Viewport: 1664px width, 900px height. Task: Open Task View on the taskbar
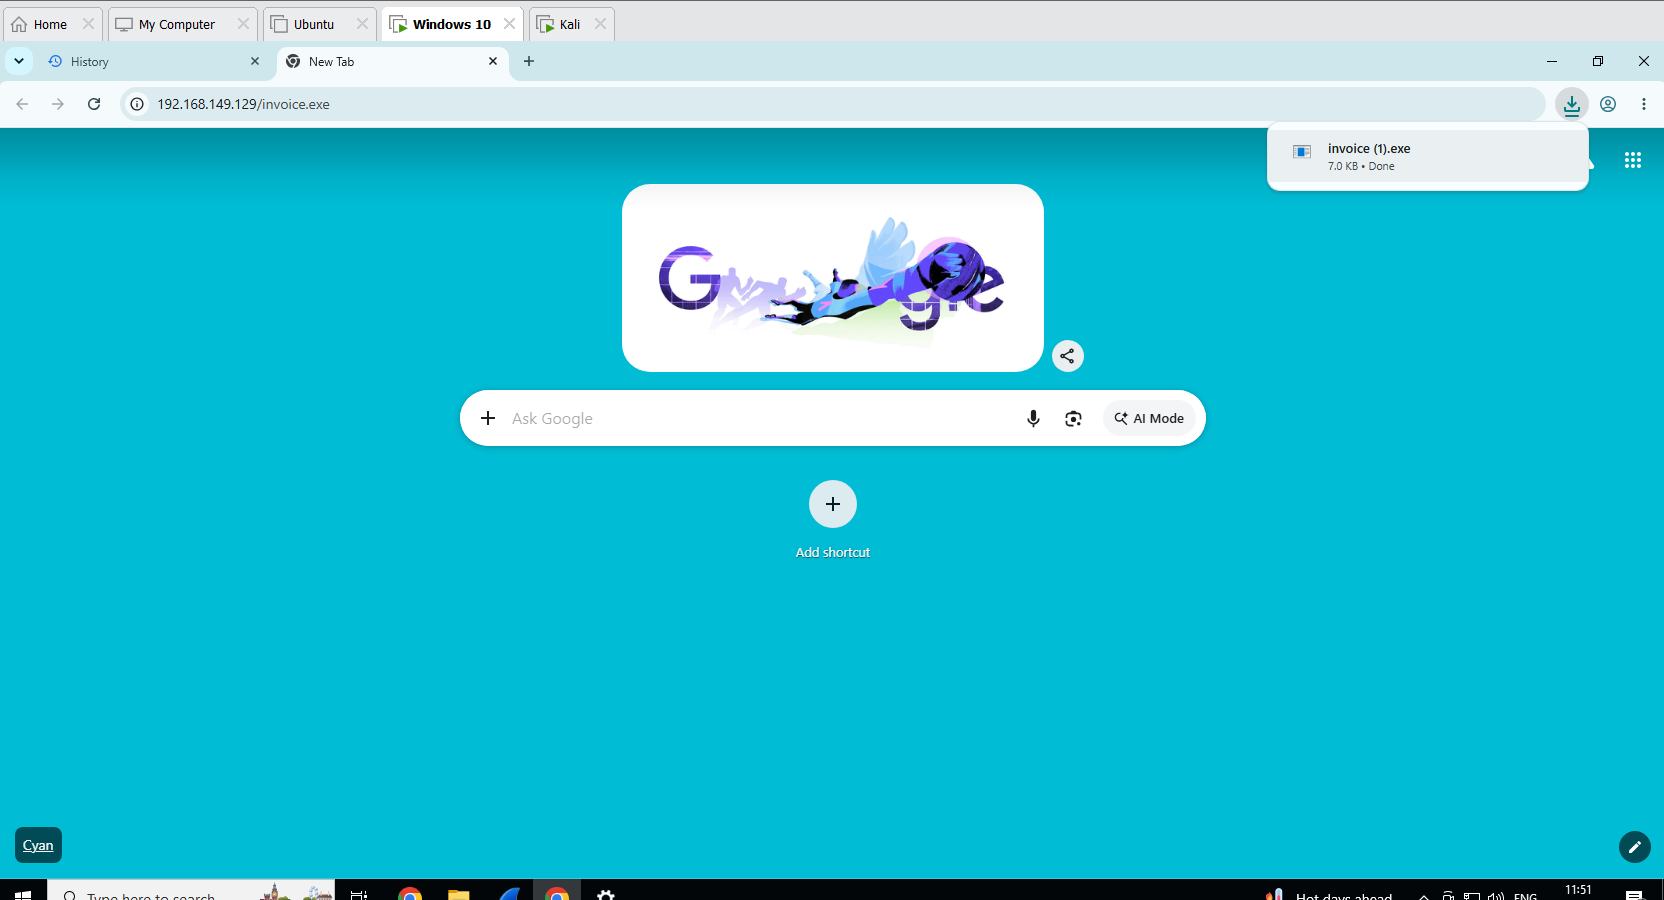(x=359, y=893)
